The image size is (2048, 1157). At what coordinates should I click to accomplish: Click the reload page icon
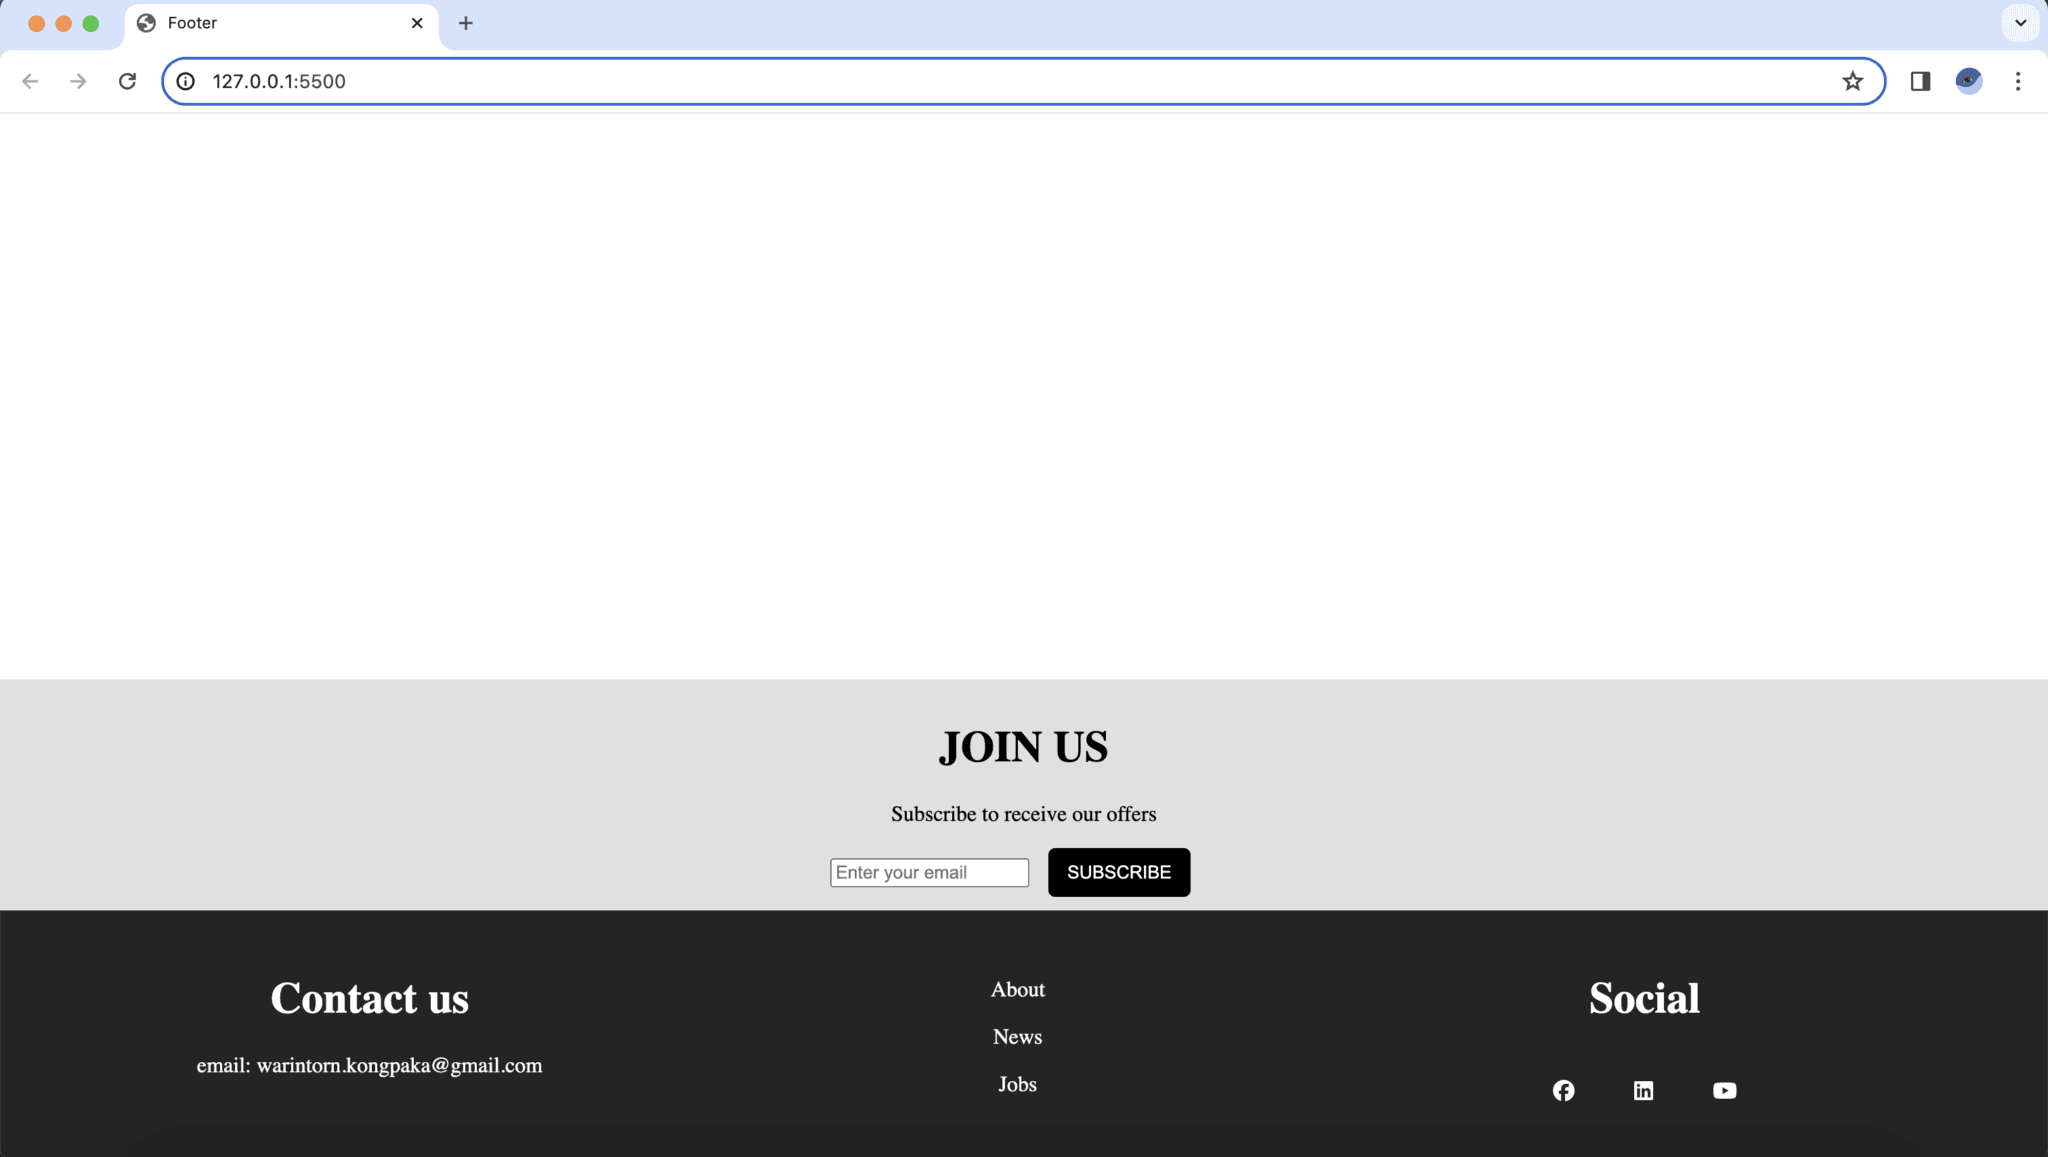click(x=128, y=81)
